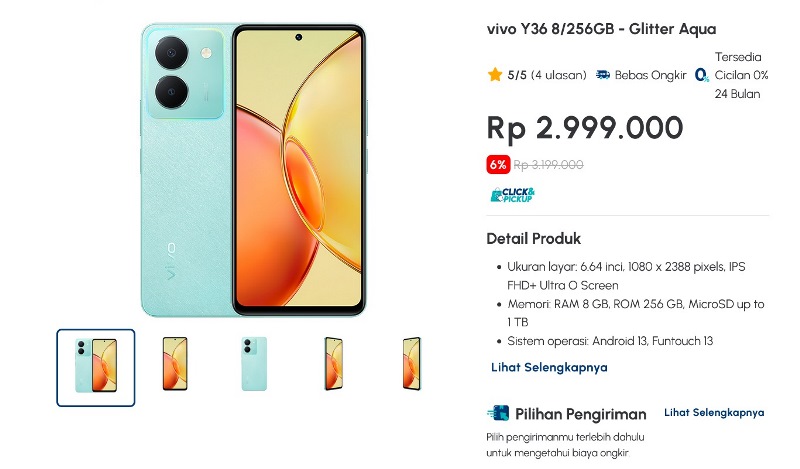
Task: Select the third thumbnail showing aqua back
Action: (x=254, y=364)
